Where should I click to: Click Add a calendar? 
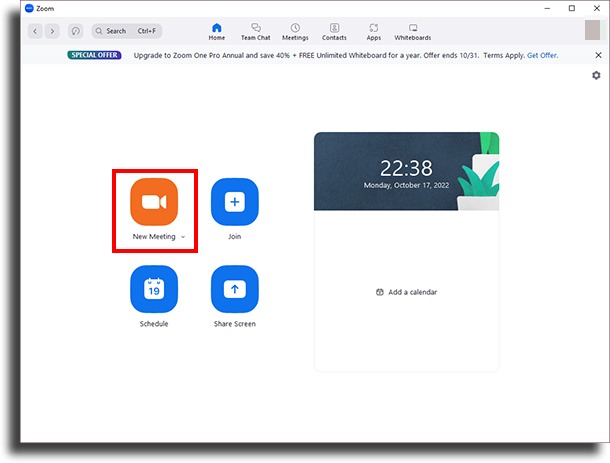pyautogui.click(x=406, y=292)
